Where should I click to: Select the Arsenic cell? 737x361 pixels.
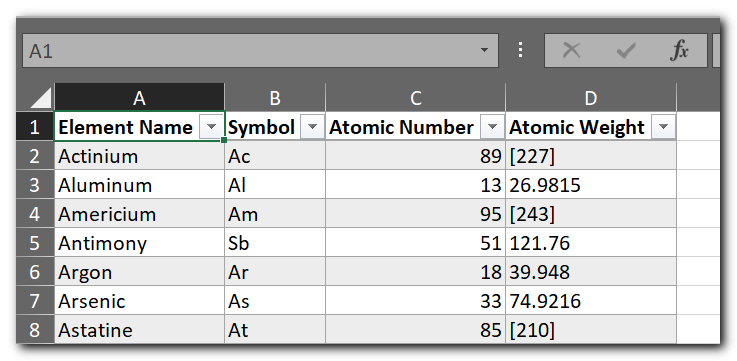click(x=140, y=301)
